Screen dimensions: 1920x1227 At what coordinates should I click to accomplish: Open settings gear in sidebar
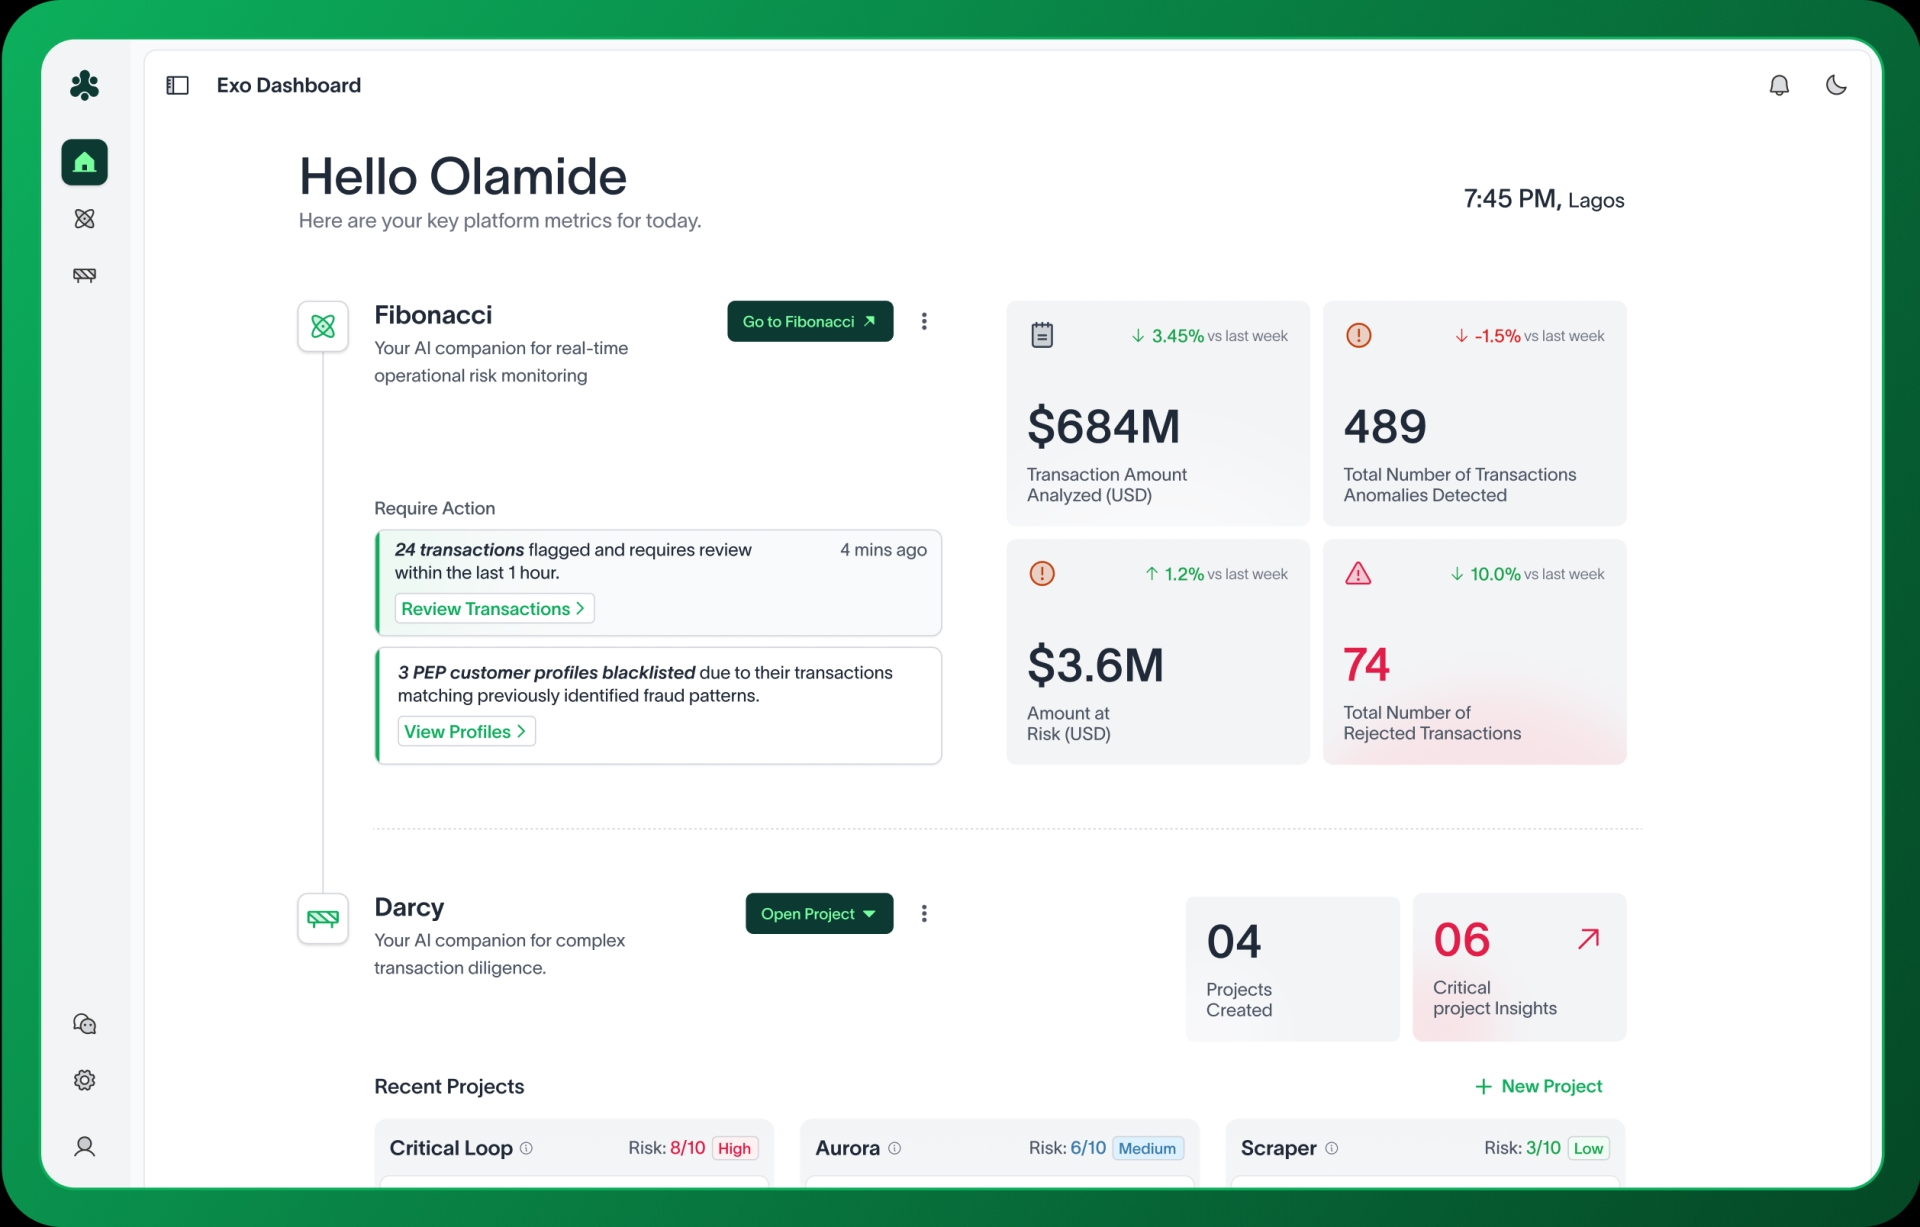point(84,1080)
